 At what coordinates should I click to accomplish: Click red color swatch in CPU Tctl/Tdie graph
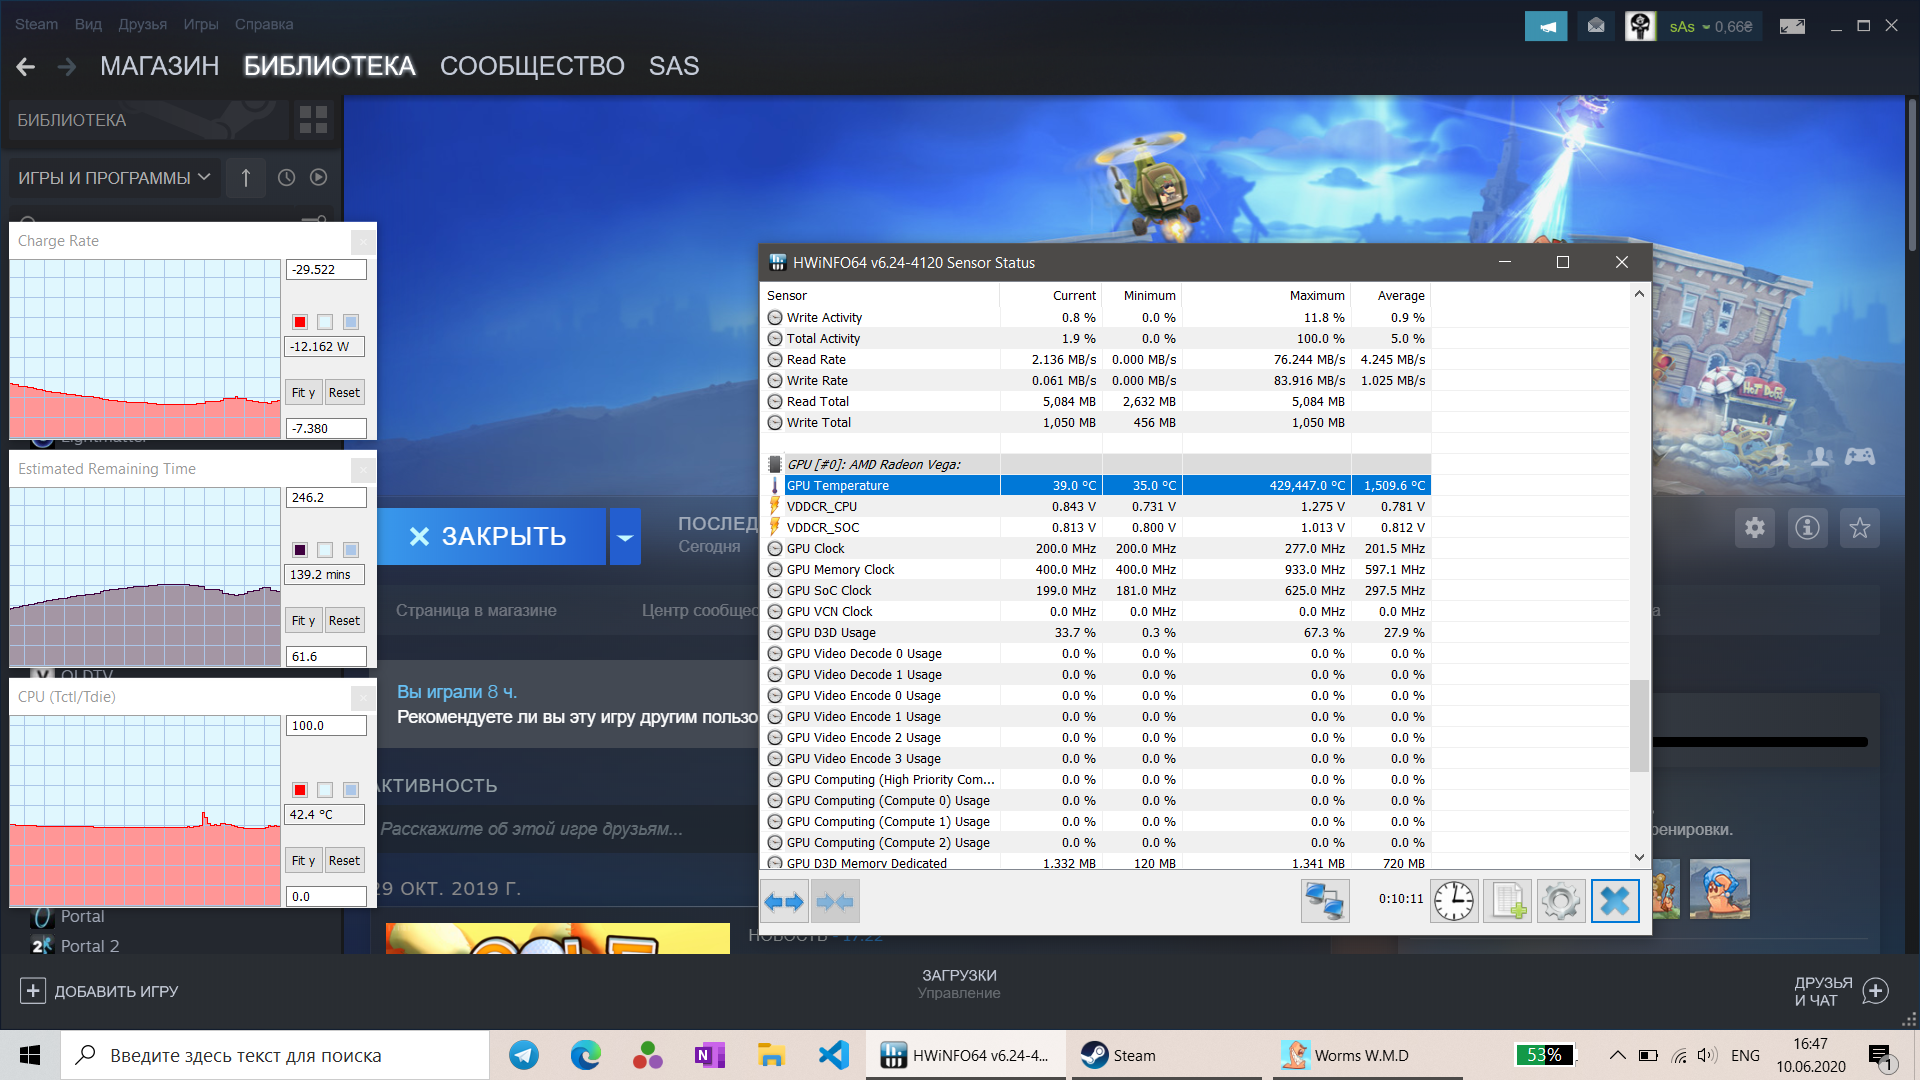pos(300,790)
